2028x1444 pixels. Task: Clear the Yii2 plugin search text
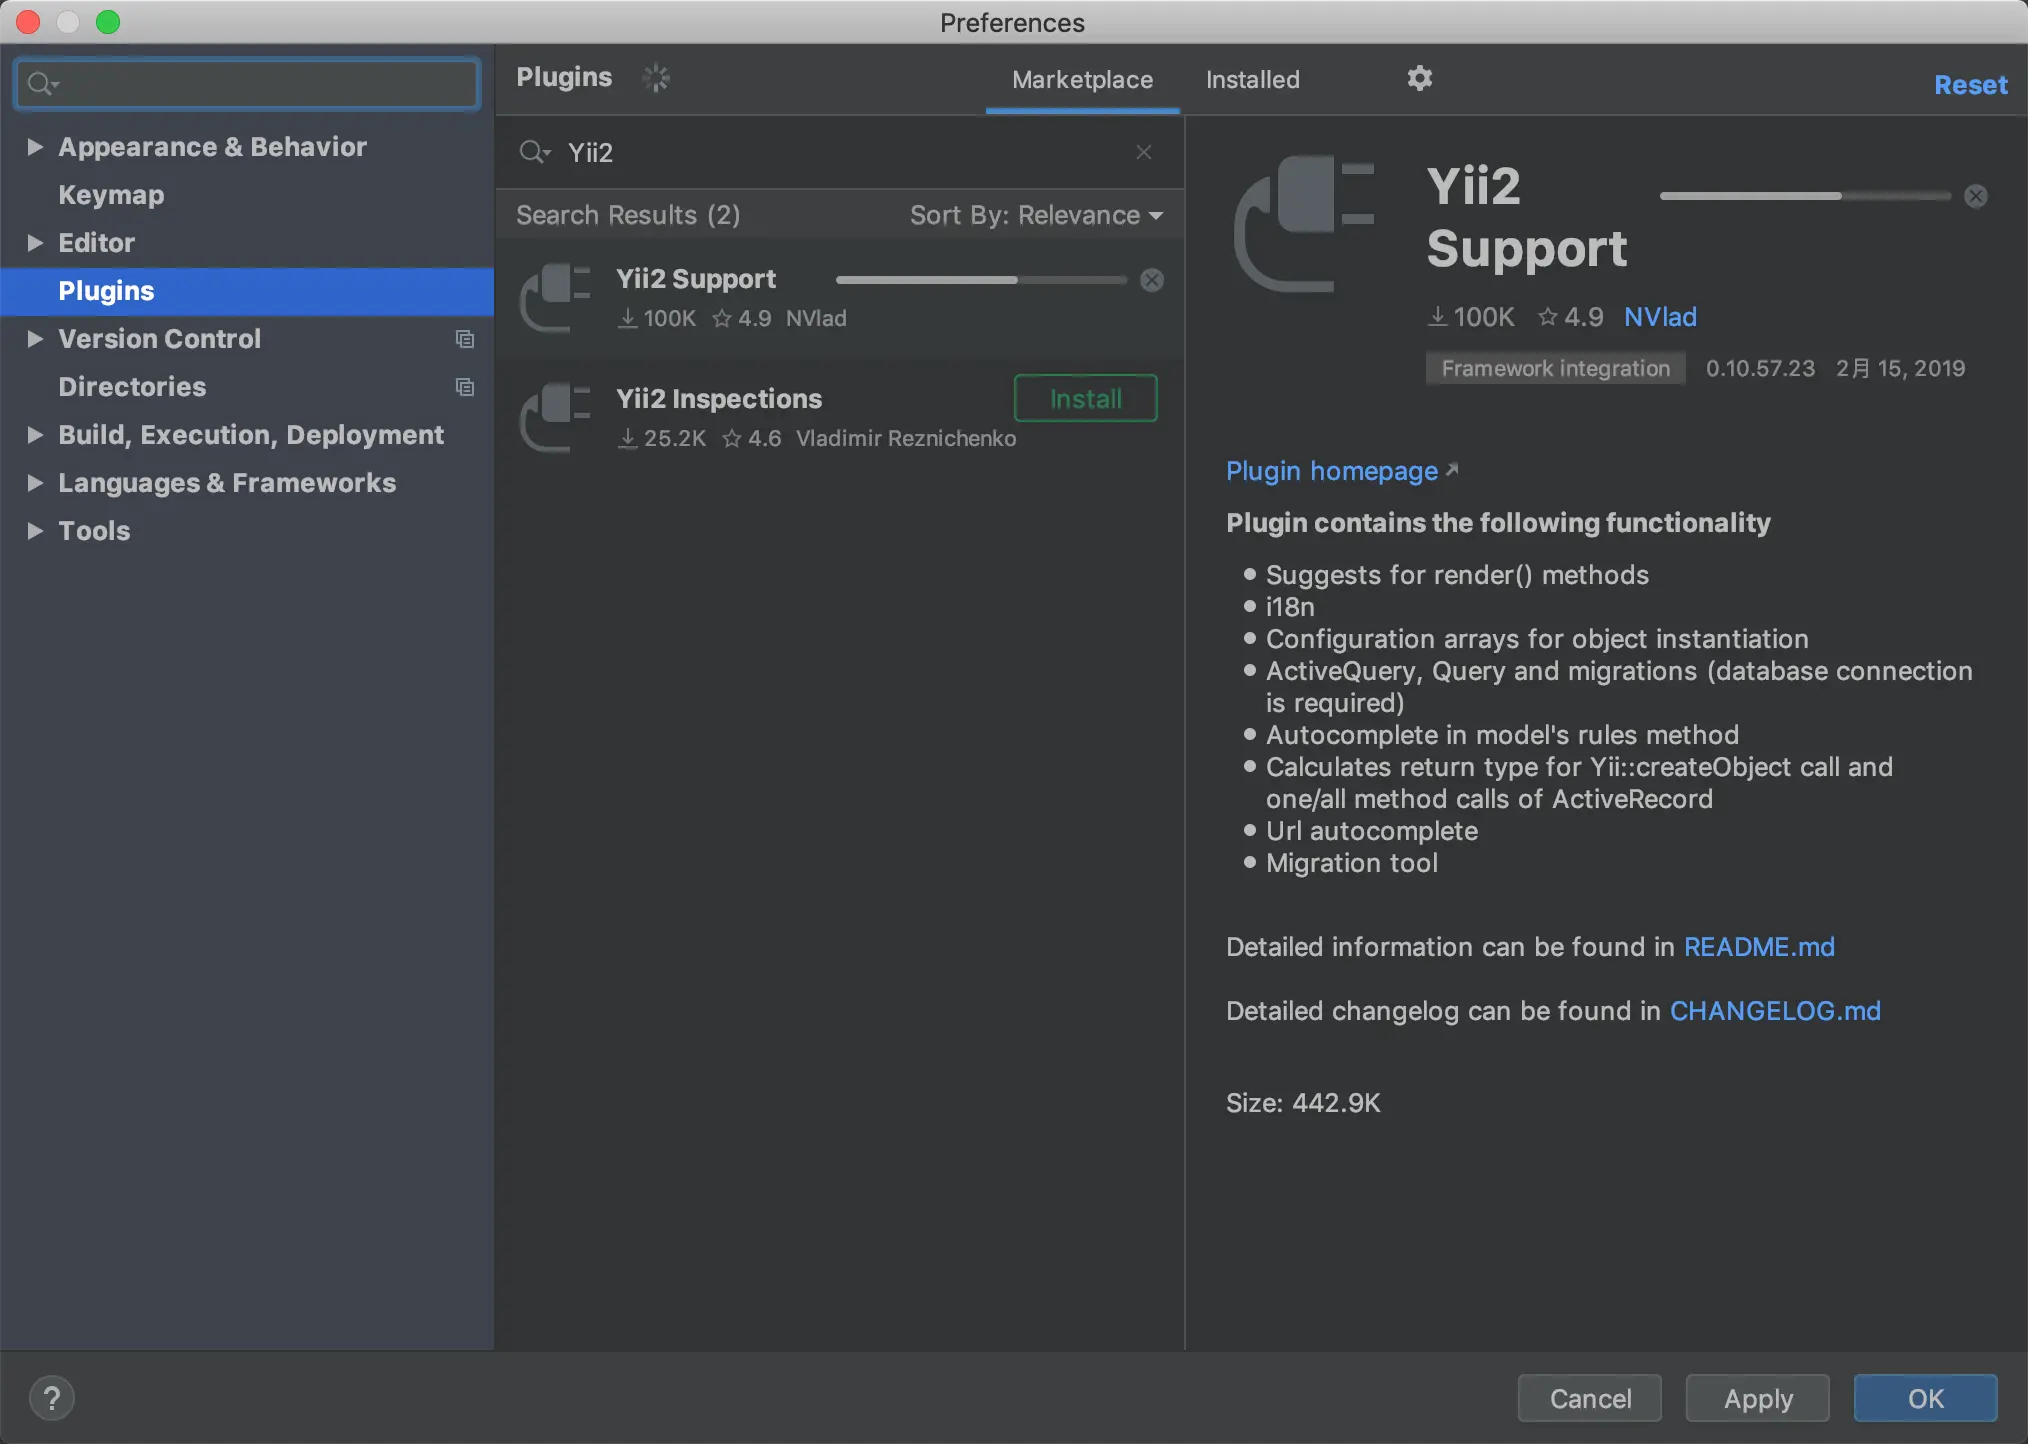pos(1144,152)
